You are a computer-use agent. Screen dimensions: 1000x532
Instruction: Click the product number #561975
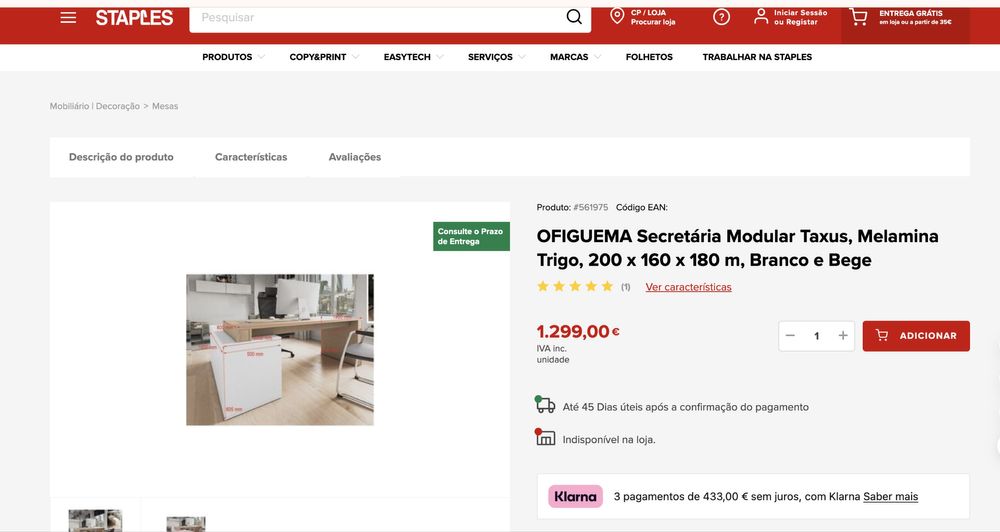(x=591, y=207)
